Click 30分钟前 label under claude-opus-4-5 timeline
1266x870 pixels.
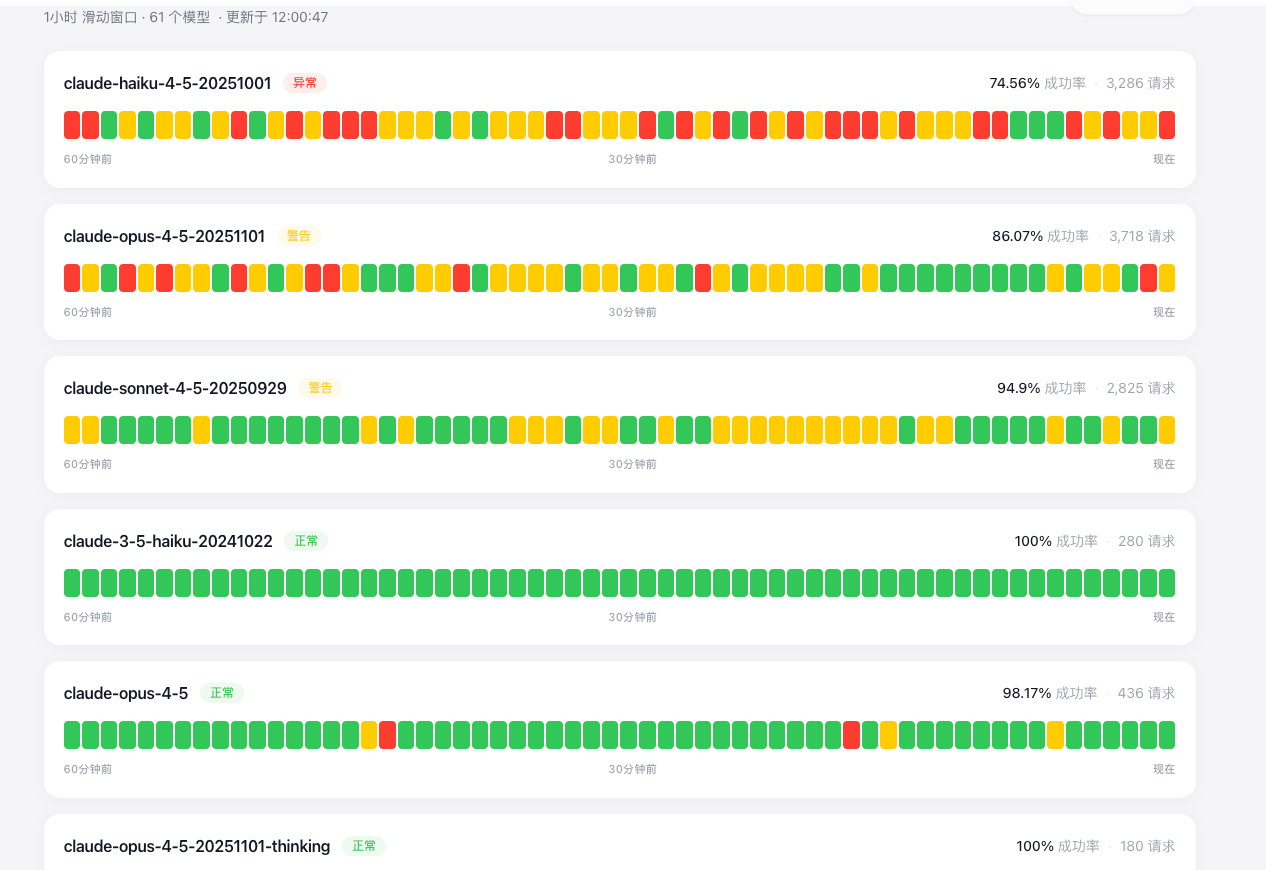(x=633, y=769)
